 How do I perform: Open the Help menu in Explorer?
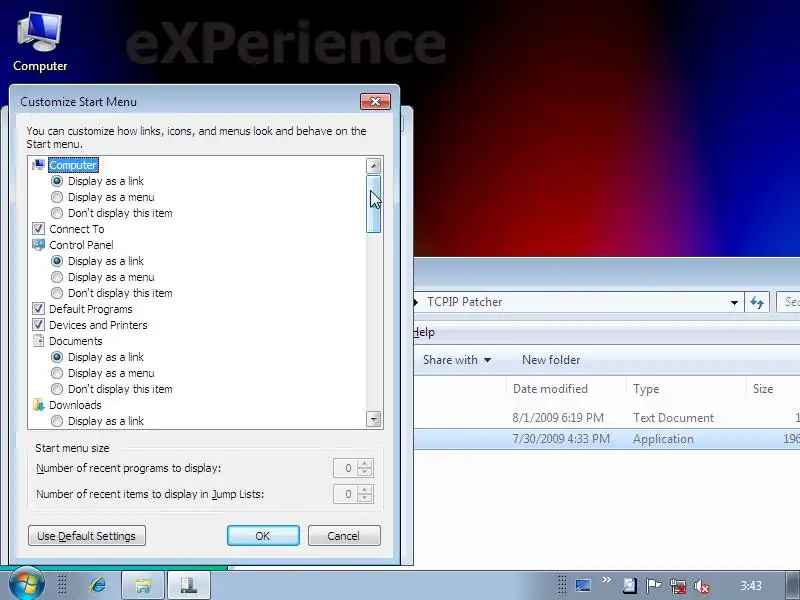tap(423, 332)
